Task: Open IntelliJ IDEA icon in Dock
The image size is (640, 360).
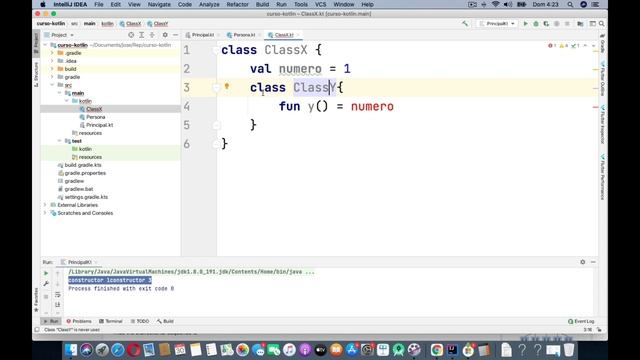Action: point(452,350)
